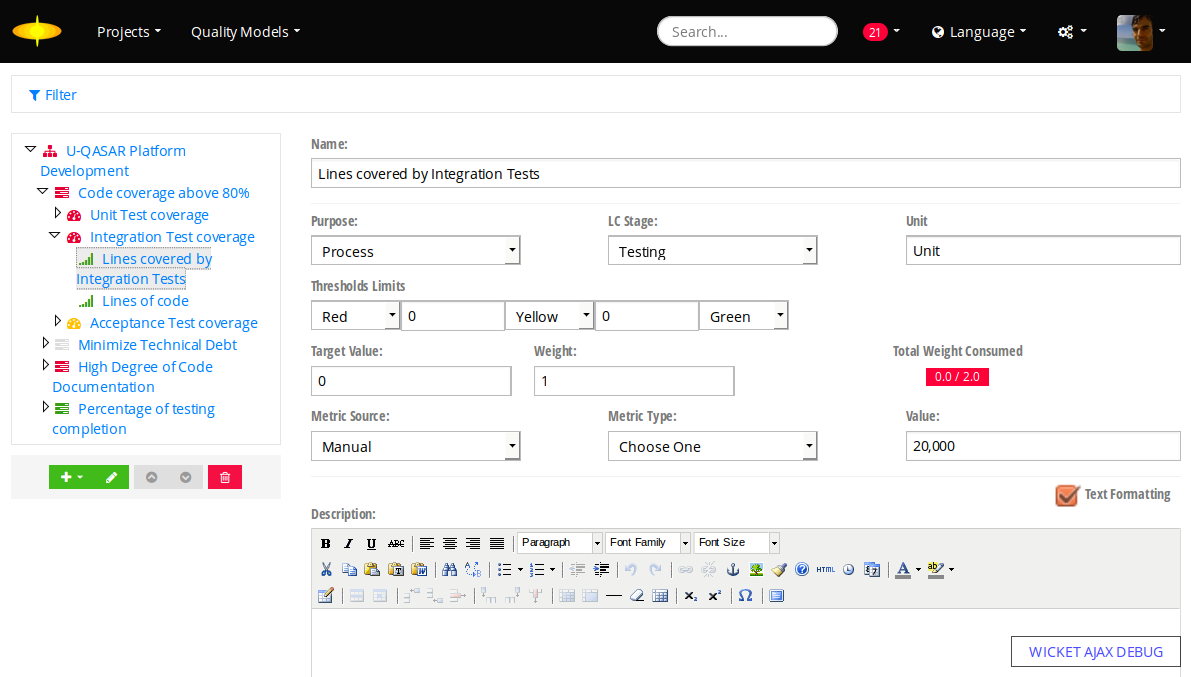Click the Cut scissors icon in editor

[326, 570]
